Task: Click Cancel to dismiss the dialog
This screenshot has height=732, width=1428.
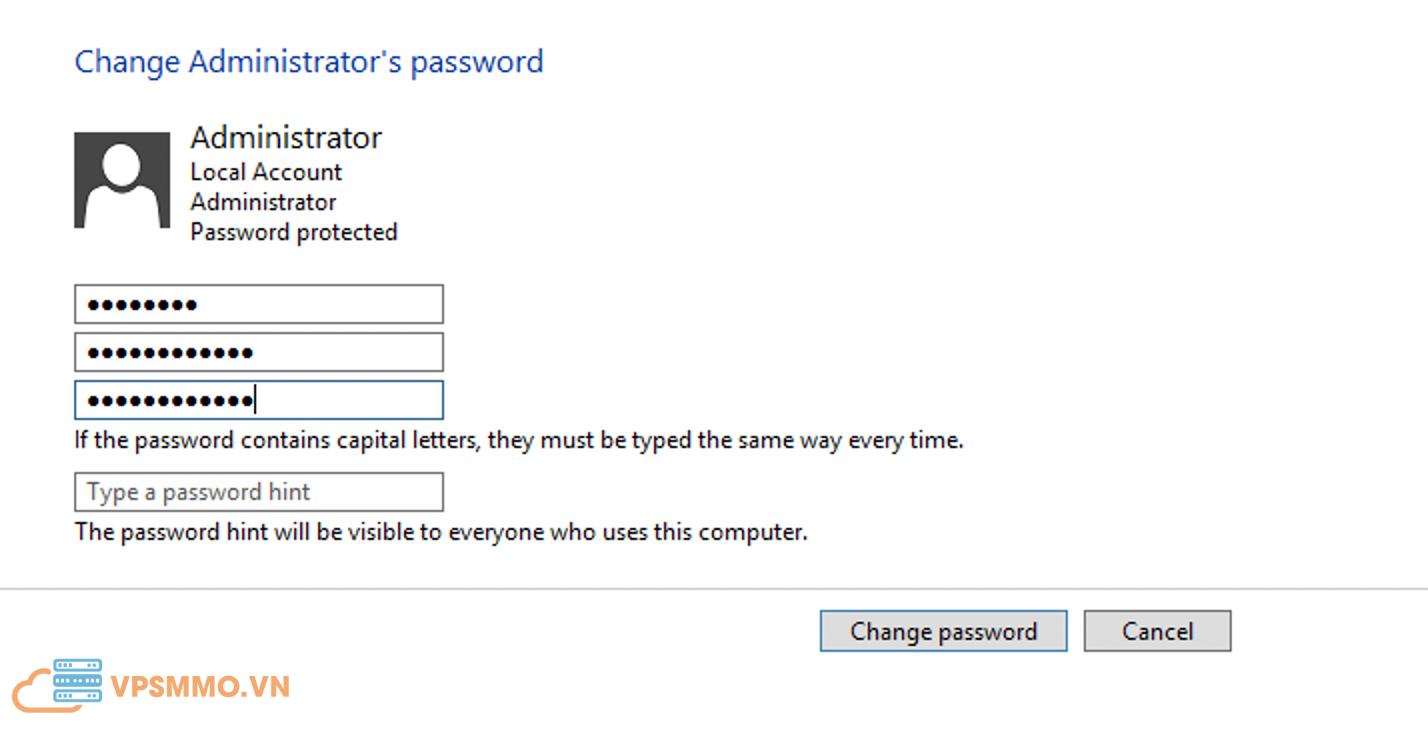Action: [x=1157, y=630]
